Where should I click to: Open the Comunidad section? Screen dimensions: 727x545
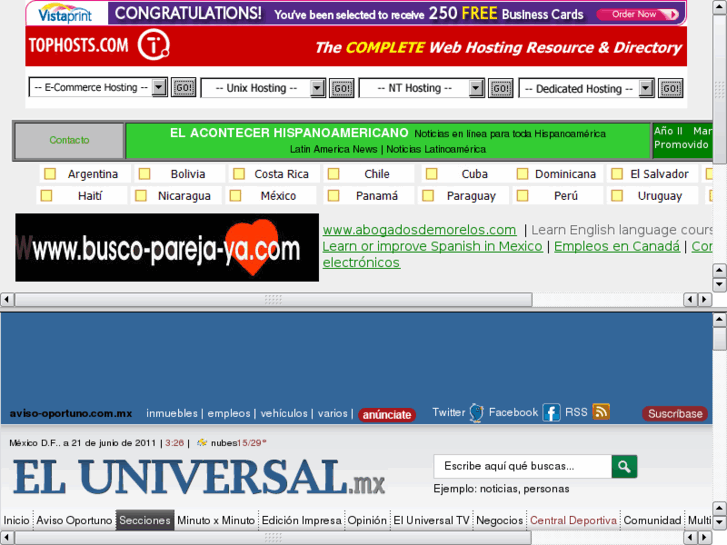tap(652, 520)
